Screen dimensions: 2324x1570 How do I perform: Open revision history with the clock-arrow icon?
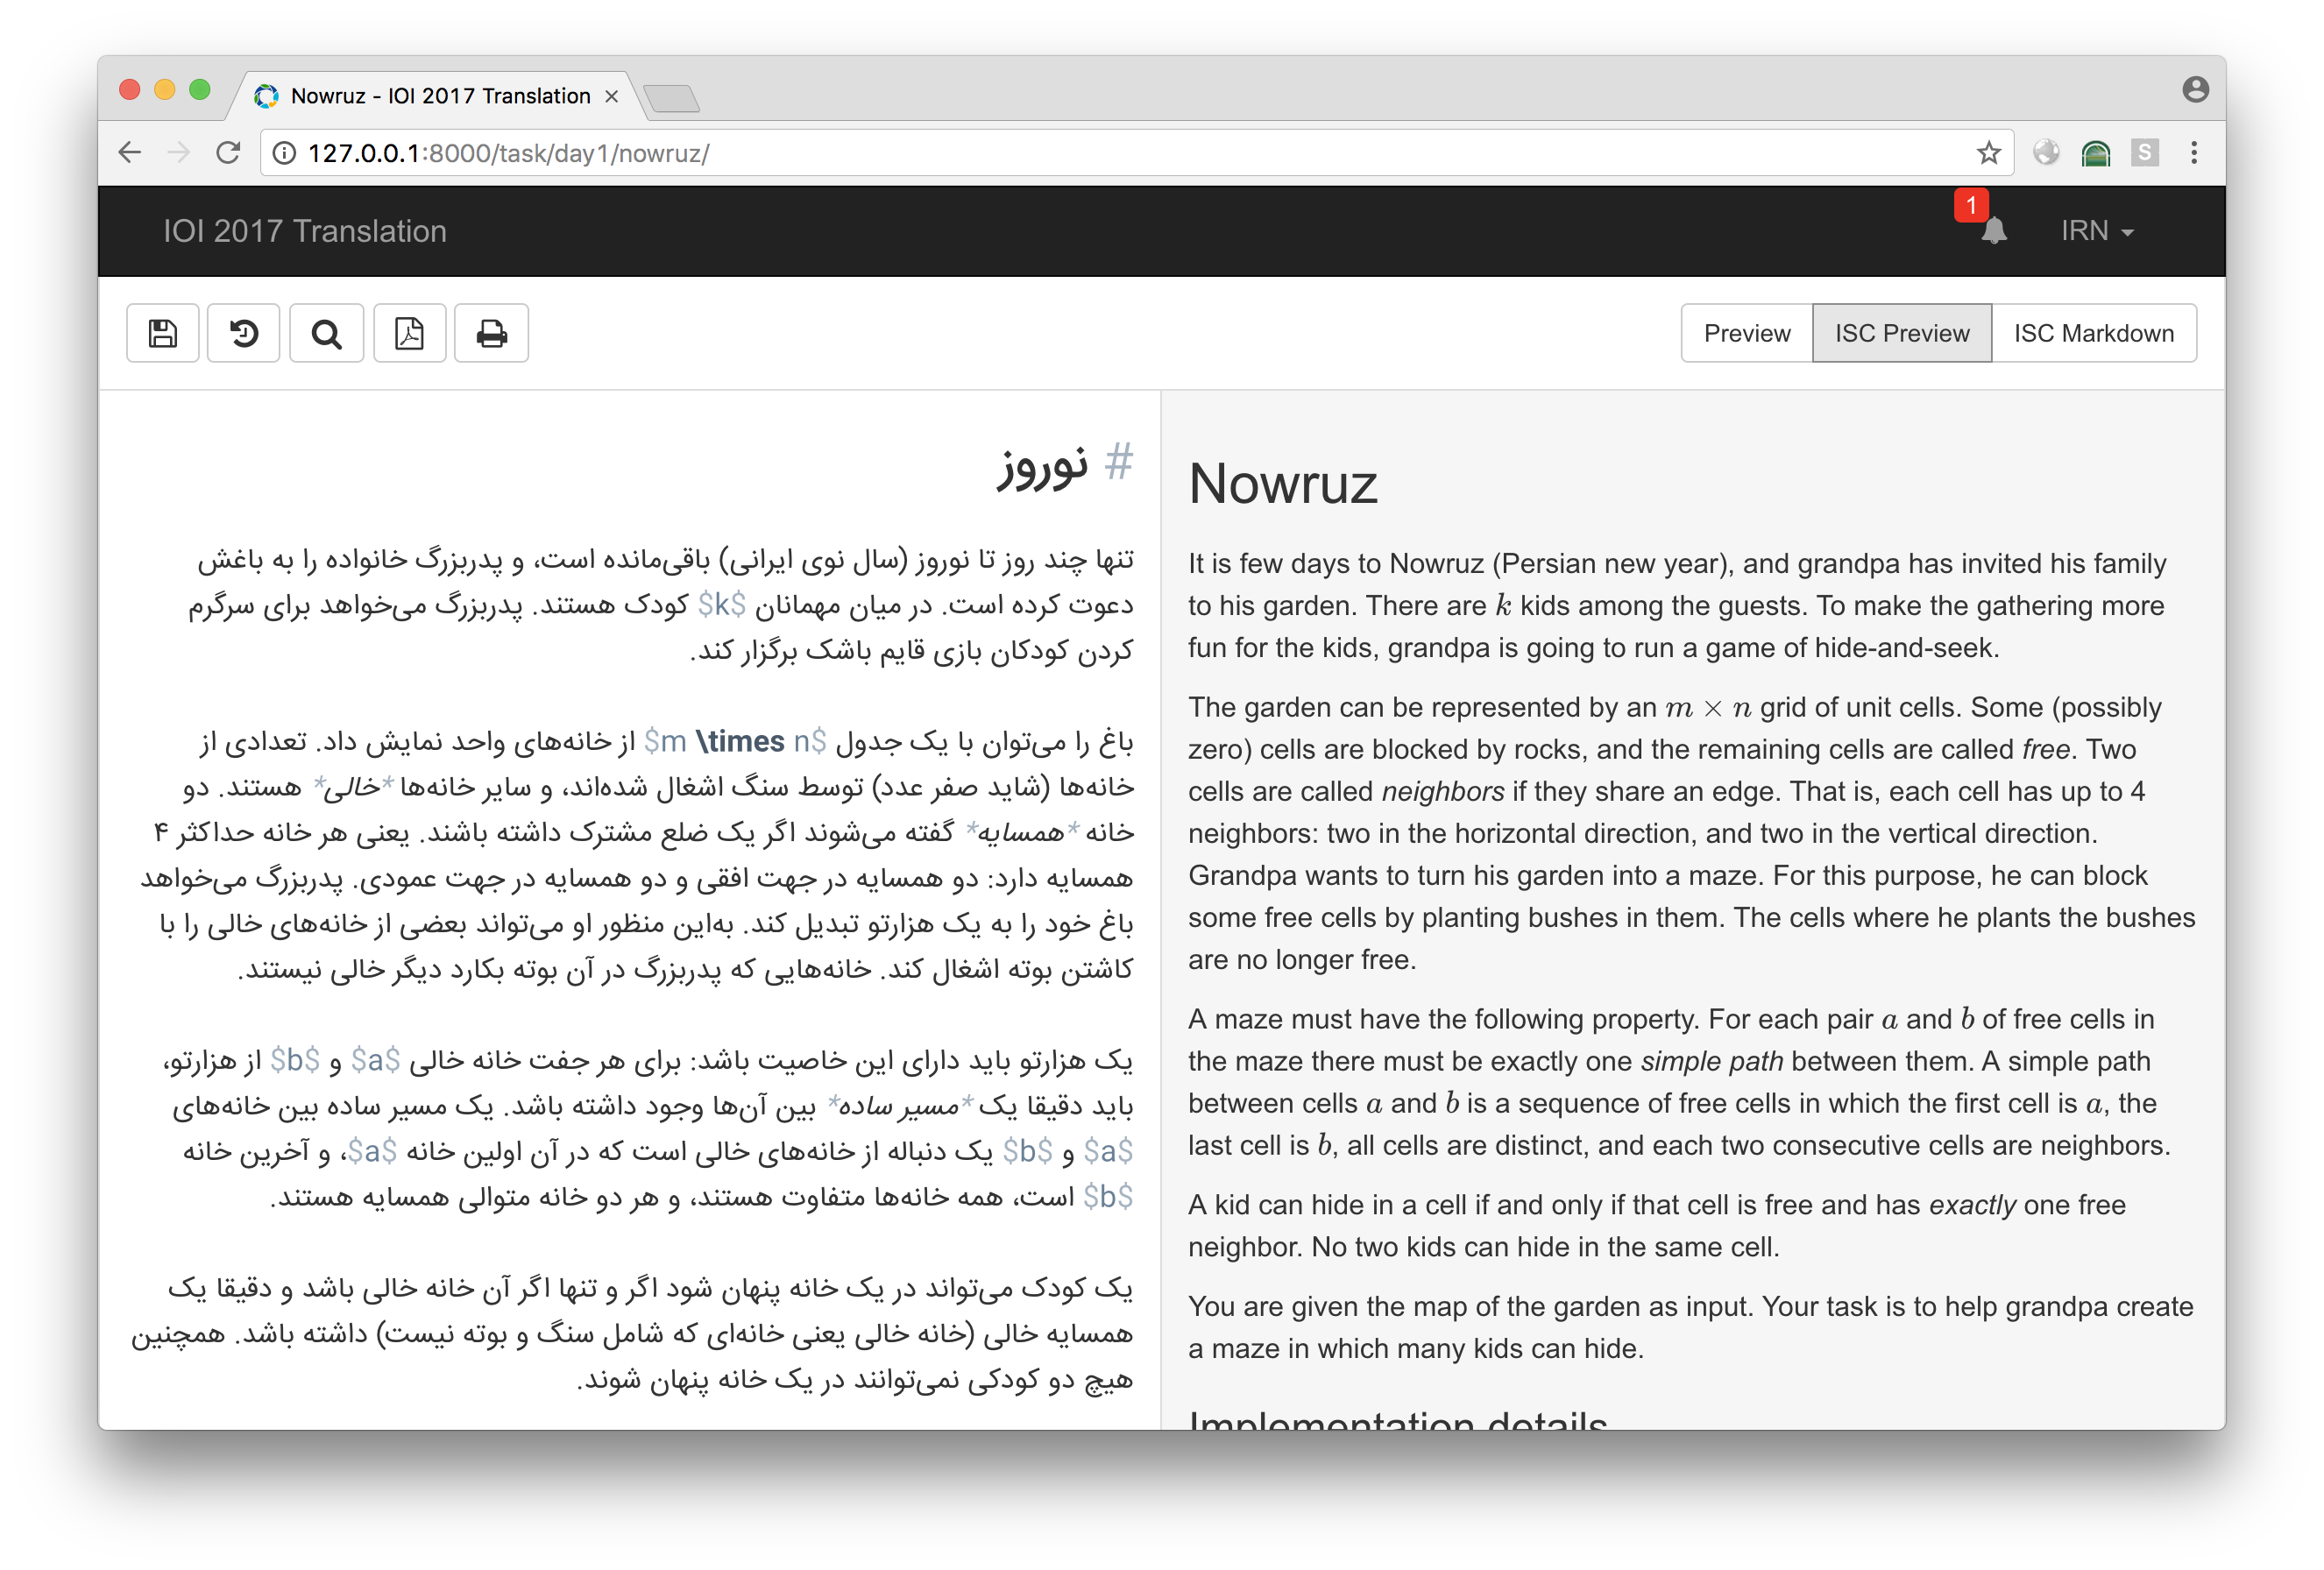coord(244,333)
